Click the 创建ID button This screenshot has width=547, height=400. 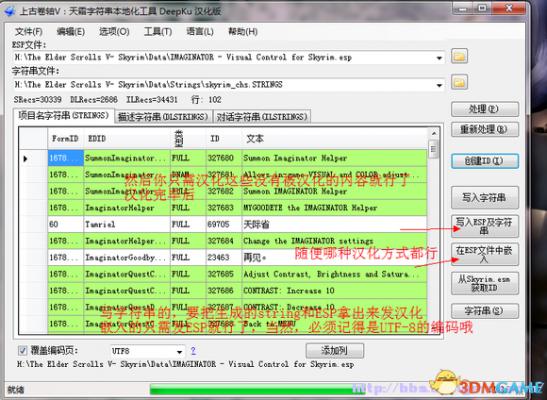click(x=485, y=161)
